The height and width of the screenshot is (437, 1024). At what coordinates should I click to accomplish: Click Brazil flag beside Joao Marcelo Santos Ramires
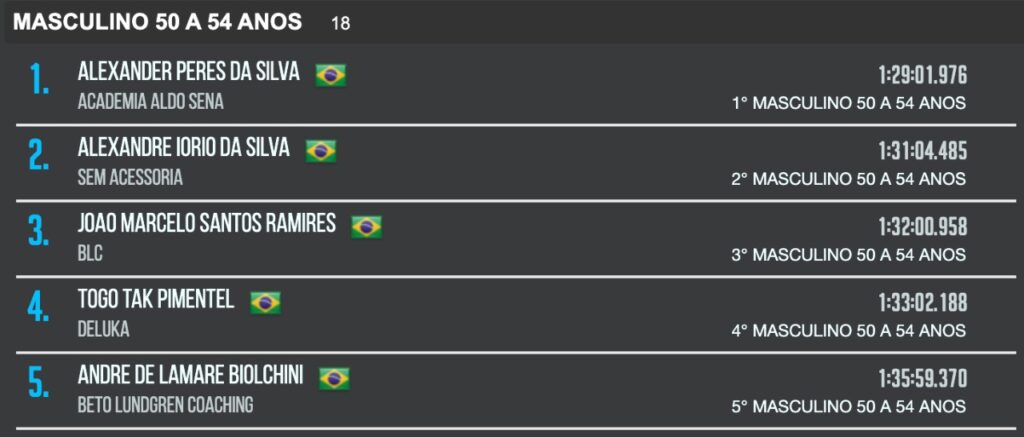point(366,227)
